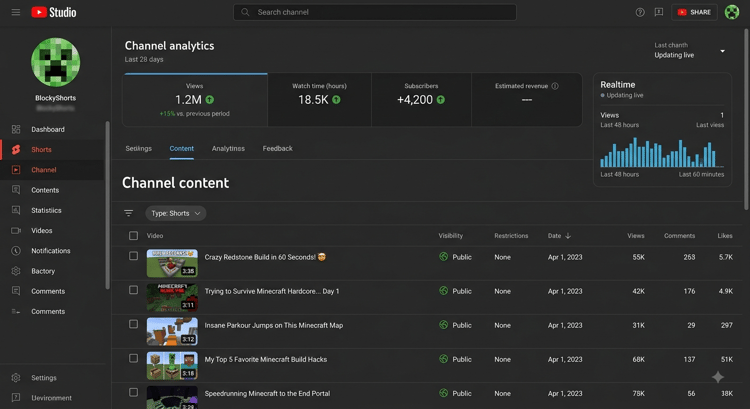Open Trying to Survive Minecraft Hardcore title
This screenshot has height=409, width=750.
[x=272, y=291]
